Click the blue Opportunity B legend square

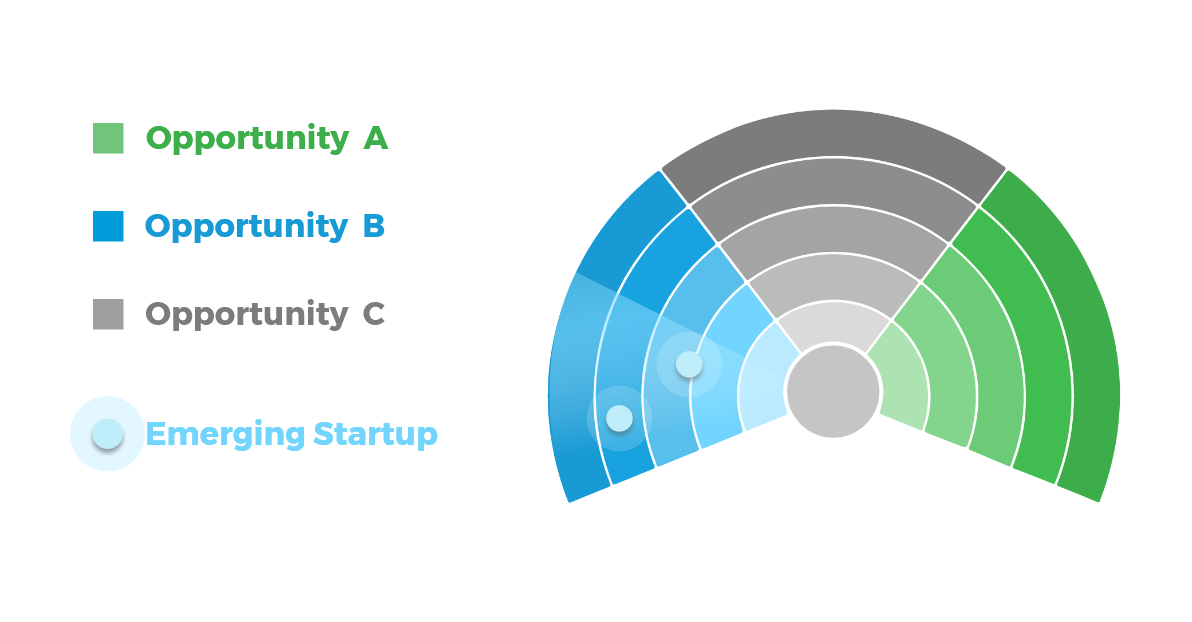pos(108,226)
